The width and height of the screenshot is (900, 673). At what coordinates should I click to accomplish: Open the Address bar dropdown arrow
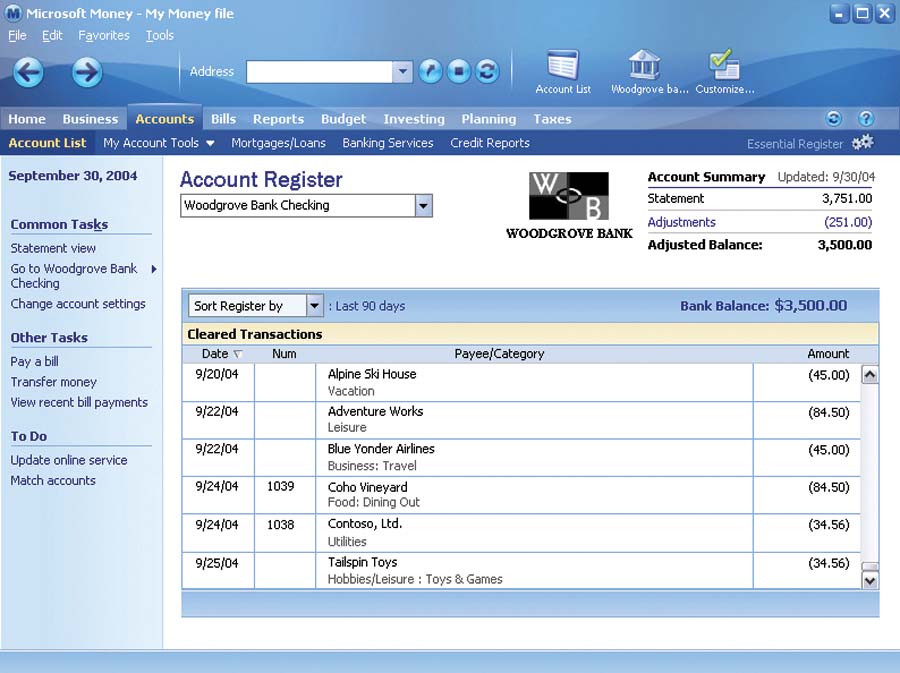(402, 72)
